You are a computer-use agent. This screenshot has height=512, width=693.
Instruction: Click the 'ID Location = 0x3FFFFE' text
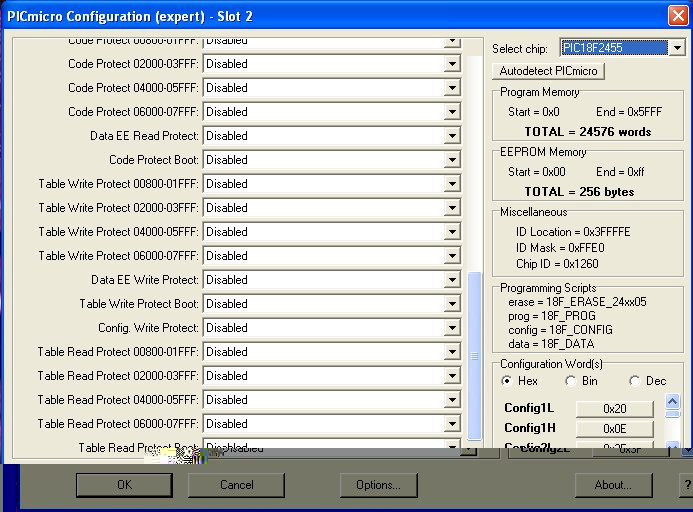coord(573,232)
